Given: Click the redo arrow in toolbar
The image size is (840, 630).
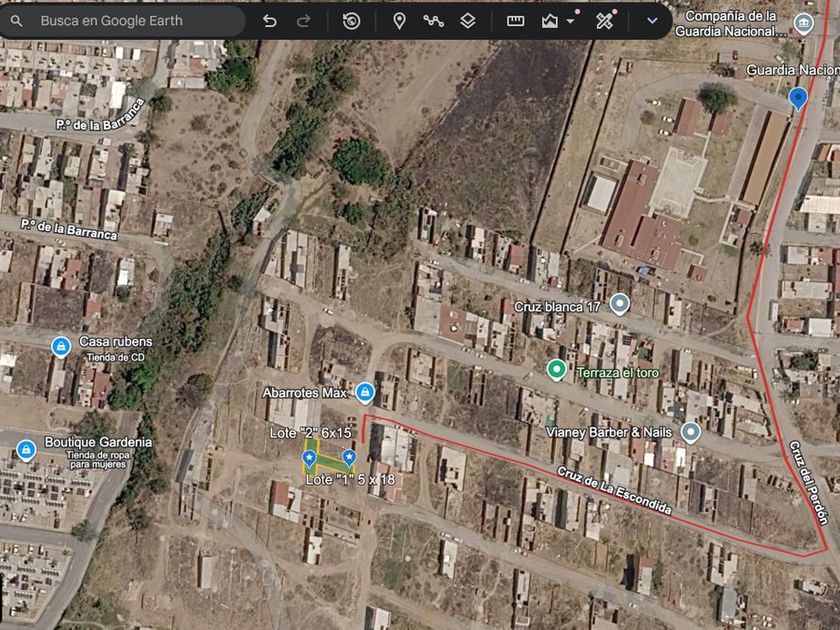Looking at the screenshot, I should [x=304, y=21].
